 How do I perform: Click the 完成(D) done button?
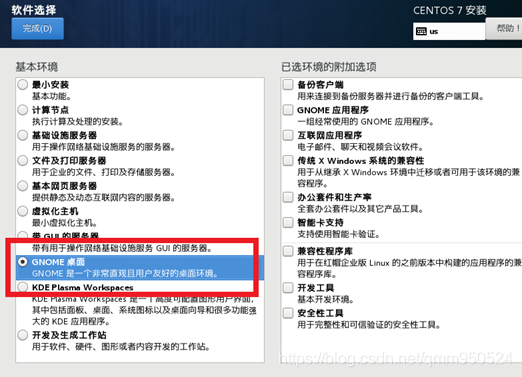37,29
